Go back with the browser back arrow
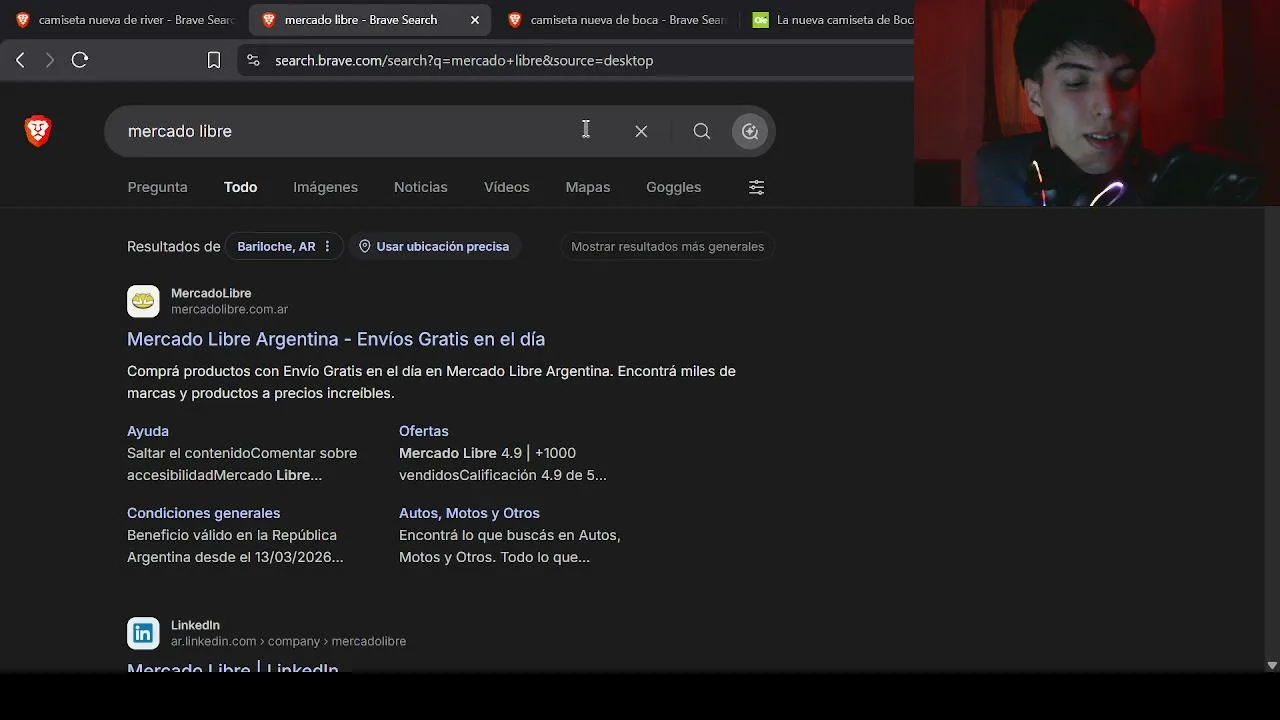The image size is (1280, 720). [x=20, y=60]
